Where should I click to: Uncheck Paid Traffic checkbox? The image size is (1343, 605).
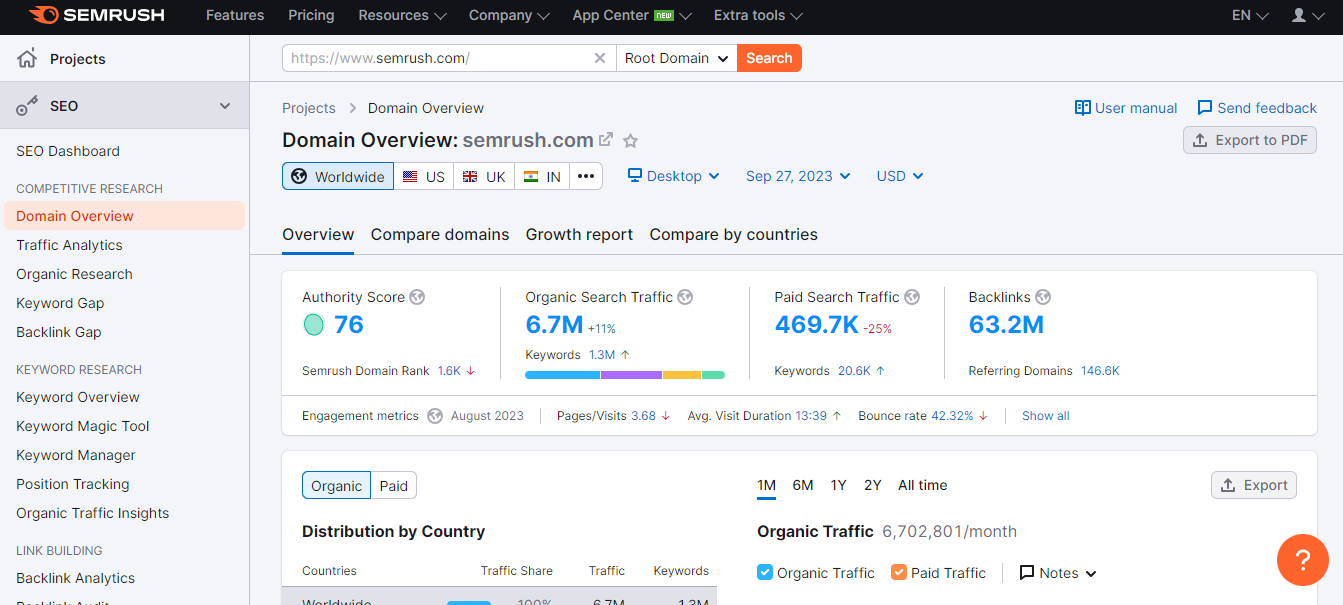tap(899, 572)
